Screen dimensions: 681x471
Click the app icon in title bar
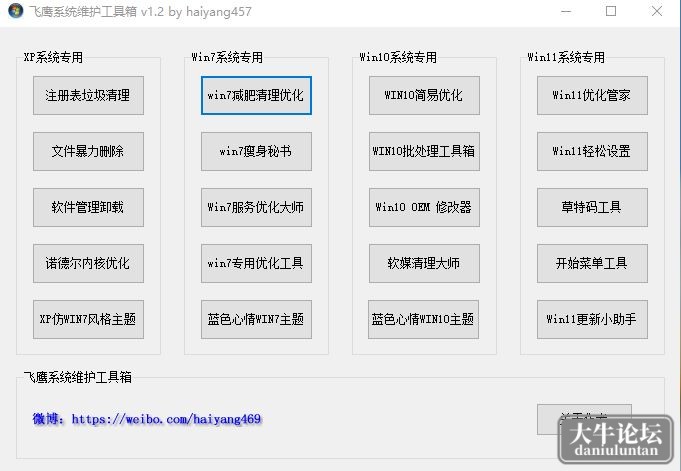click(x=16, y=11)
